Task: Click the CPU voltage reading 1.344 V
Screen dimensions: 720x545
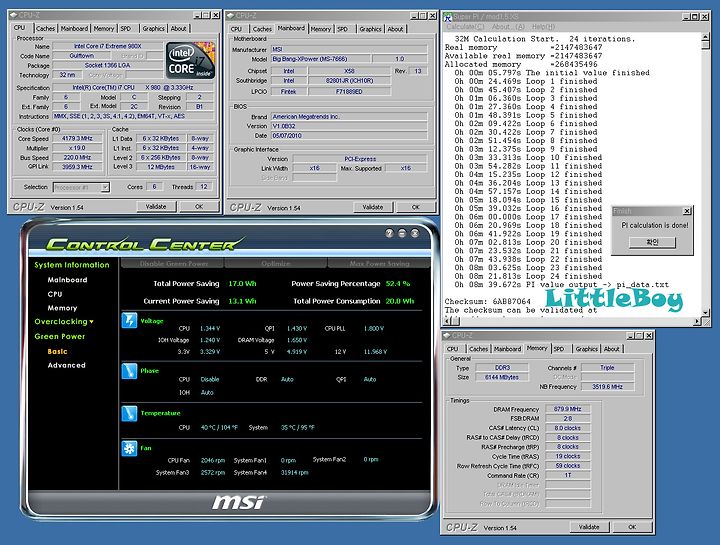Action: (210, 329)
